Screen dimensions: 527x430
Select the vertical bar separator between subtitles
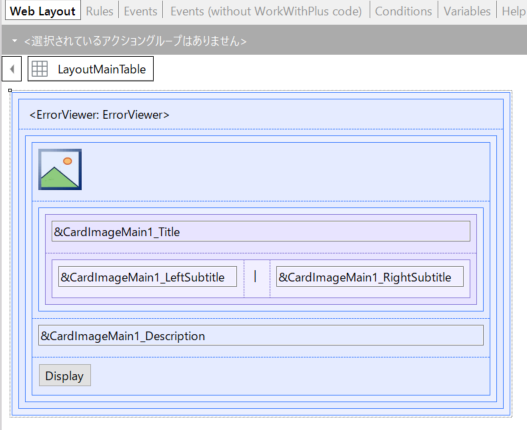(255, 277)
